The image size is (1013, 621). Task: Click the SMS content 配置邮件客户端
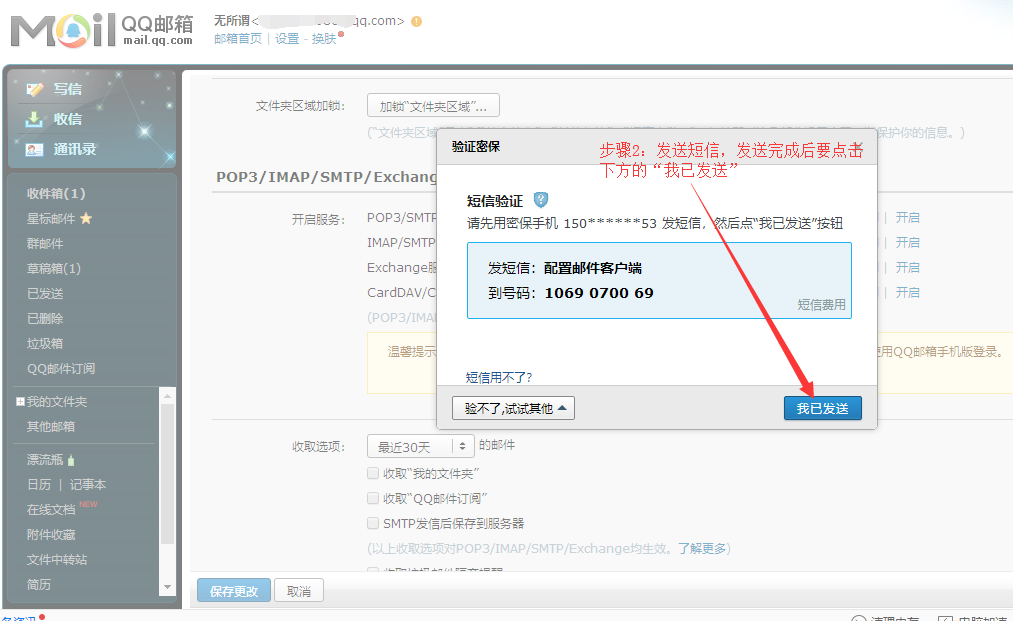(592, 268)
